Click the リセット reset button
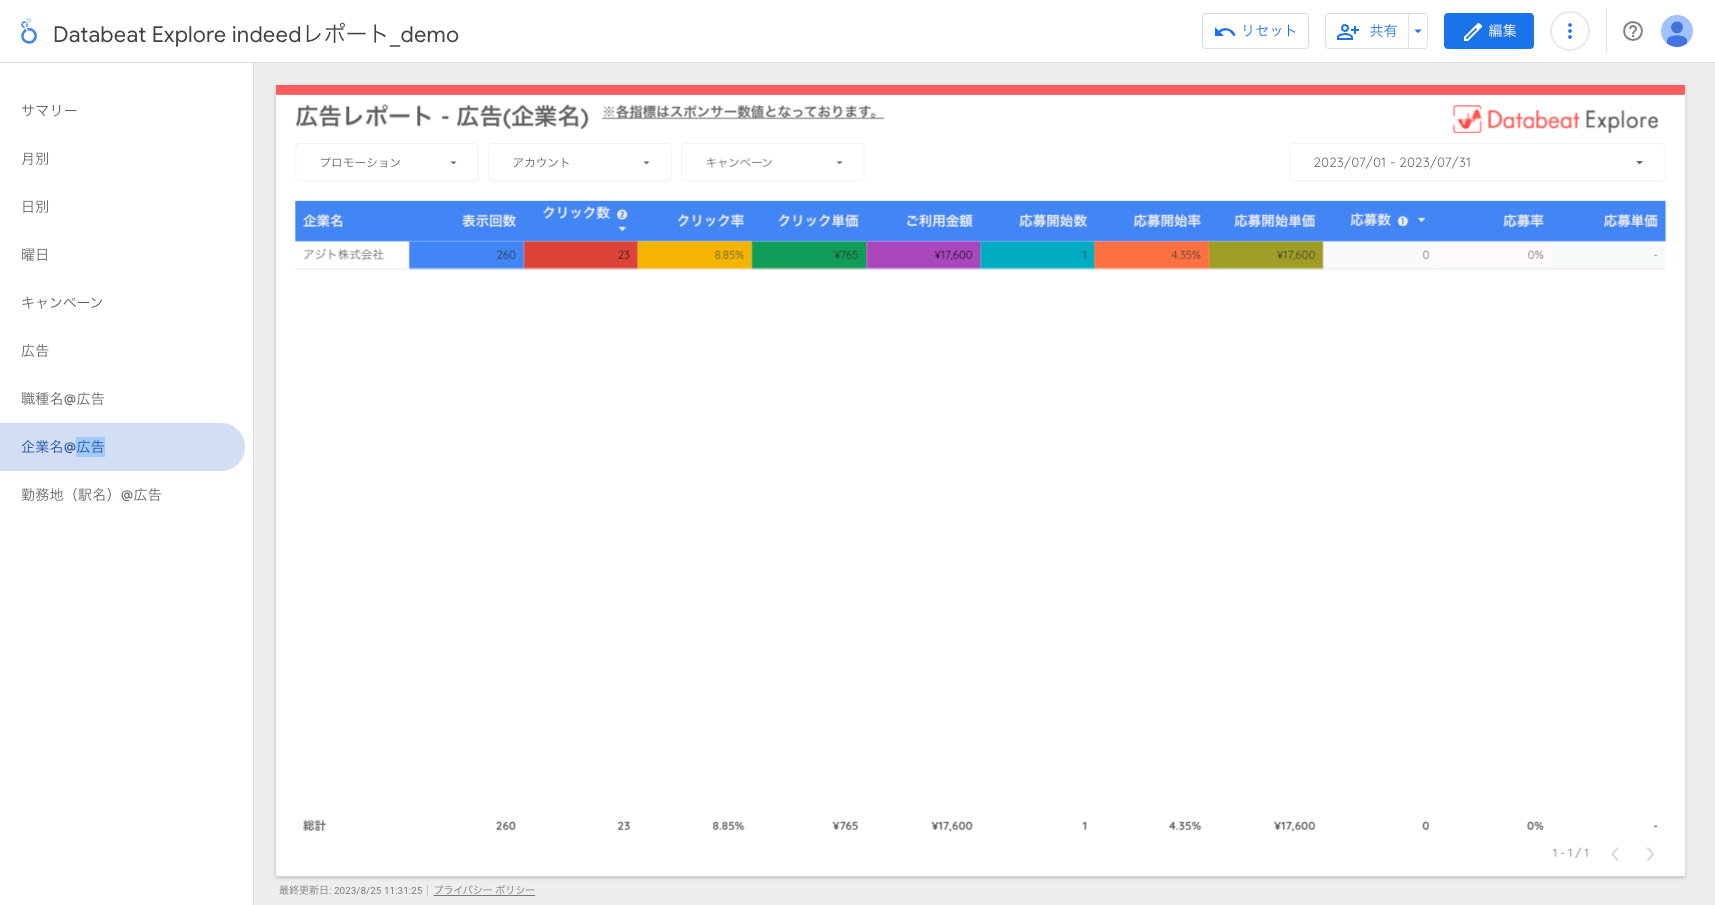Screen dimensions: 1715x905 pos(1255,31)
